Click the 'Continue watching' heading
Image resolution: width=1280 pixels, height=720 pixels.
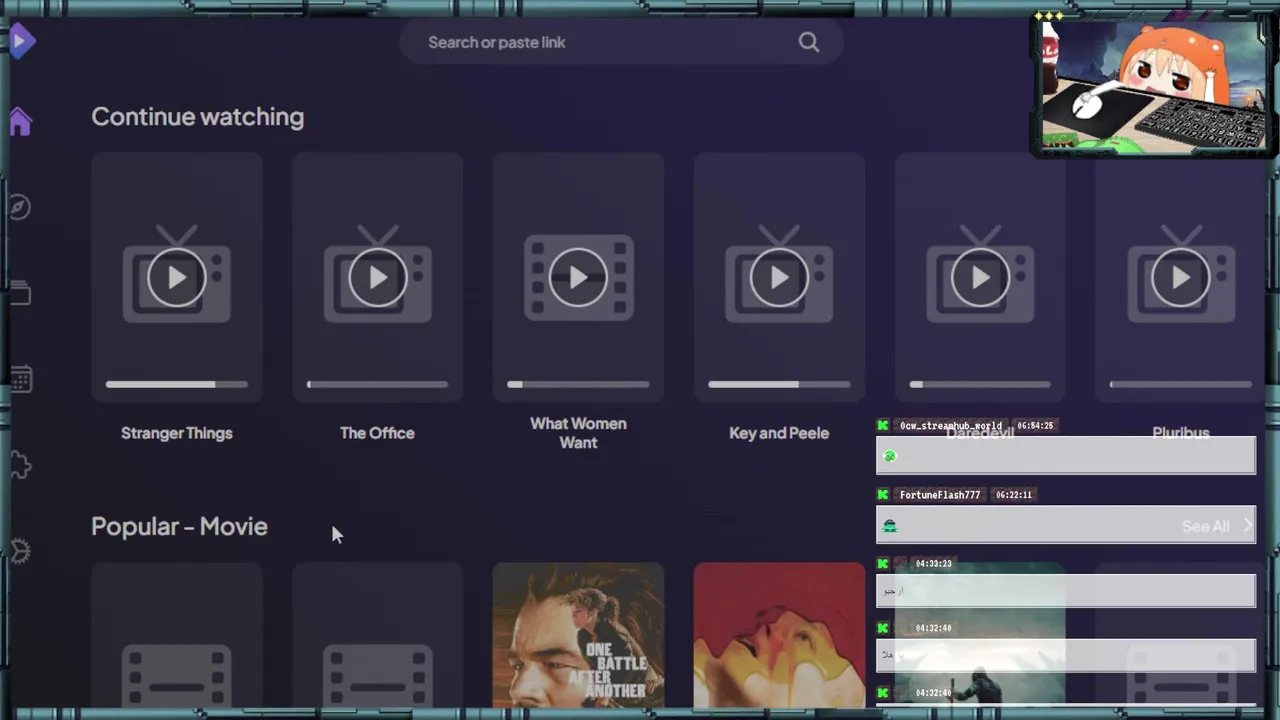198,117
